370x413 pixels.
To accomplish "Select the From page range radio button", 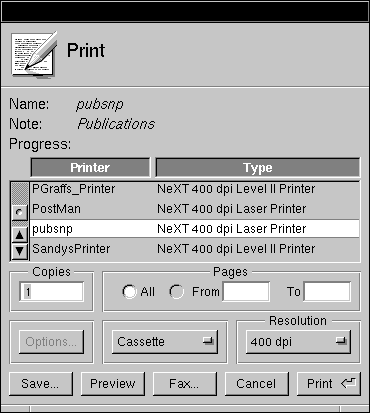I will [176, 292].
